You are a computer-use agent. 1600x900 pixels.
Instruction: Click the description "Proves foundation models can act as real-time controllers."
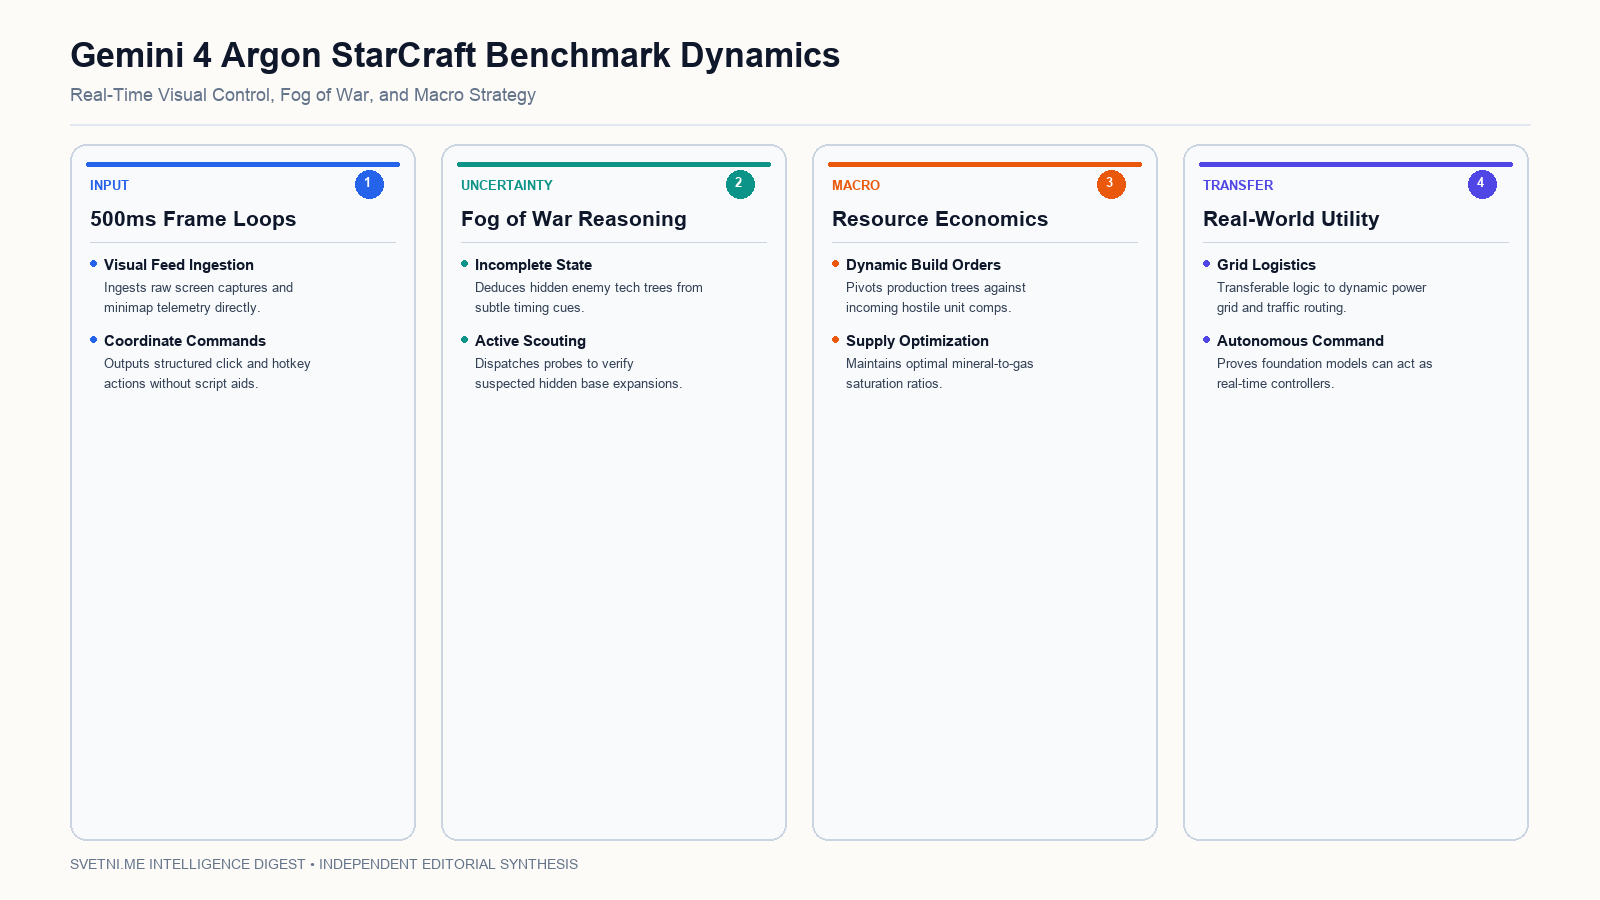(x=1324, y=374)
